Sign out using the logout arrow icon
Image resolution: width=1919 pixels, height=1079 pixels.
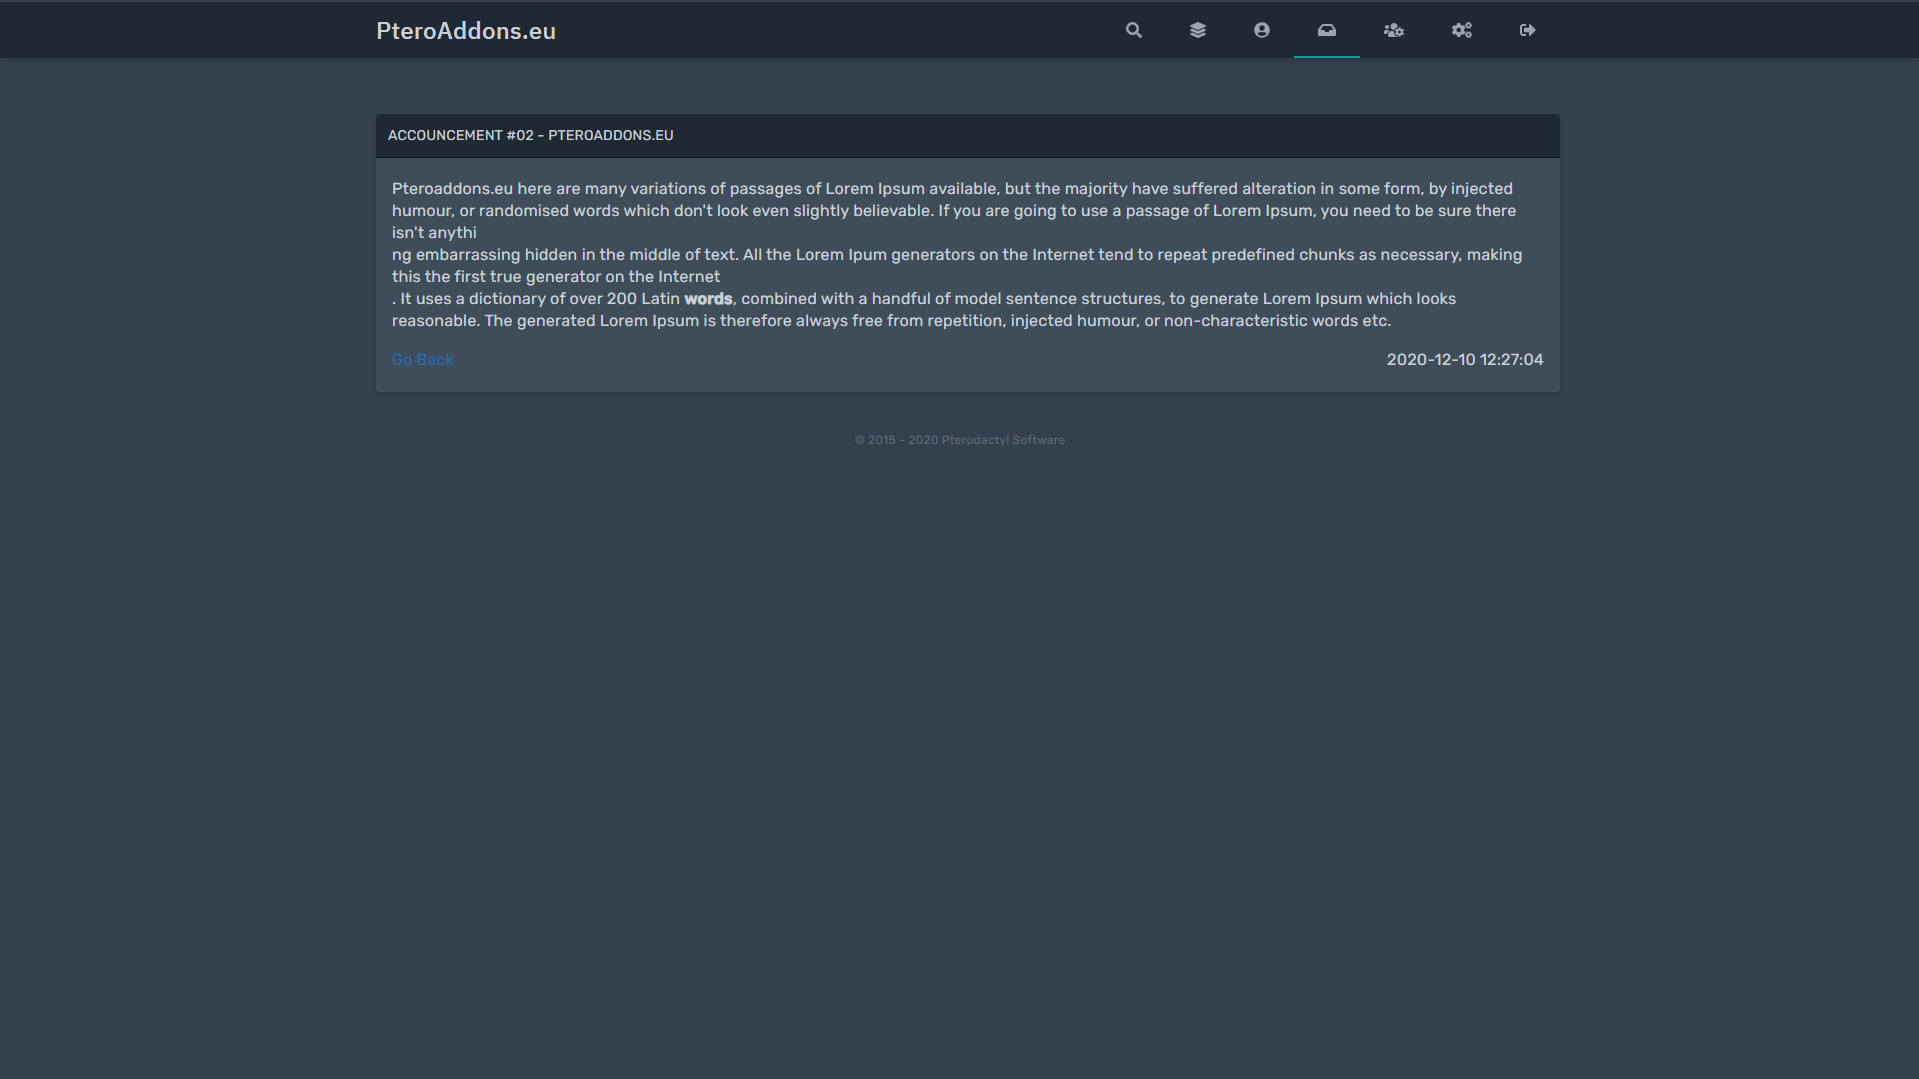1526,30
